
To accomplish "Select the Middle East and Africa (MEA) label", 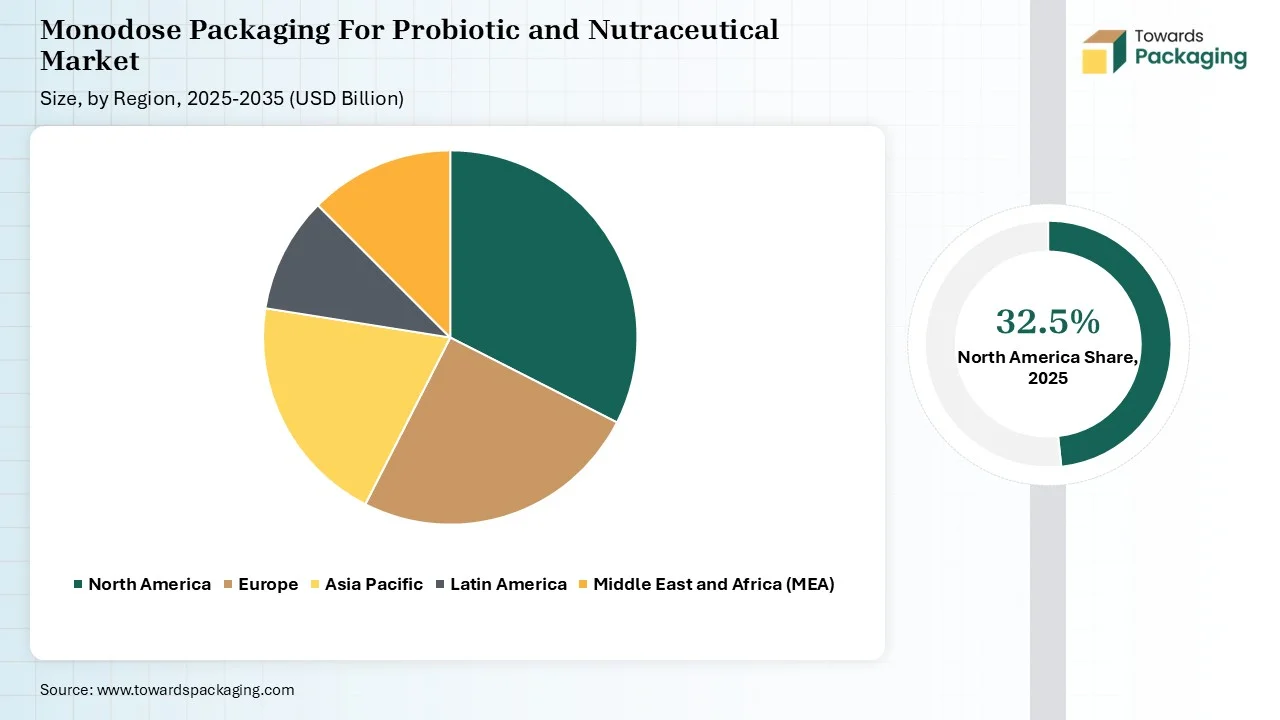I will pos(713,584).
